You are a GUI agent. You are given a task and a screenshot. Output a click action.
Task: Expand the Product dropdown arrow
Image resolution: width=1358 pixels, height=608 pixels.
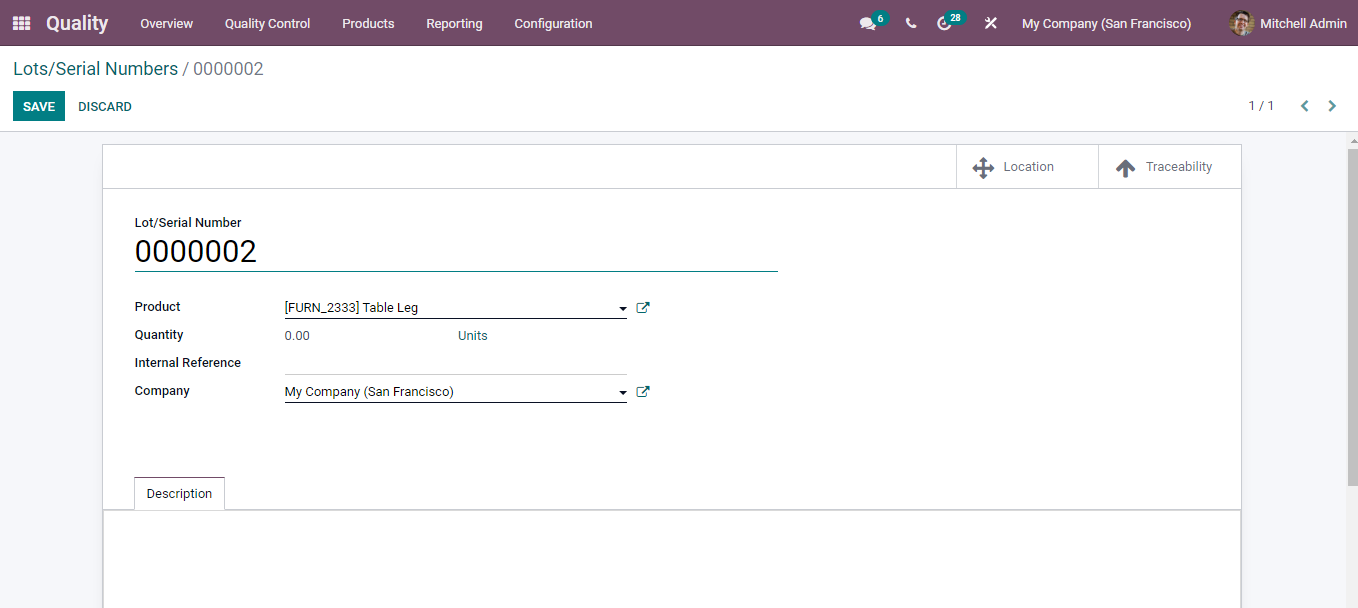(622, 308)
